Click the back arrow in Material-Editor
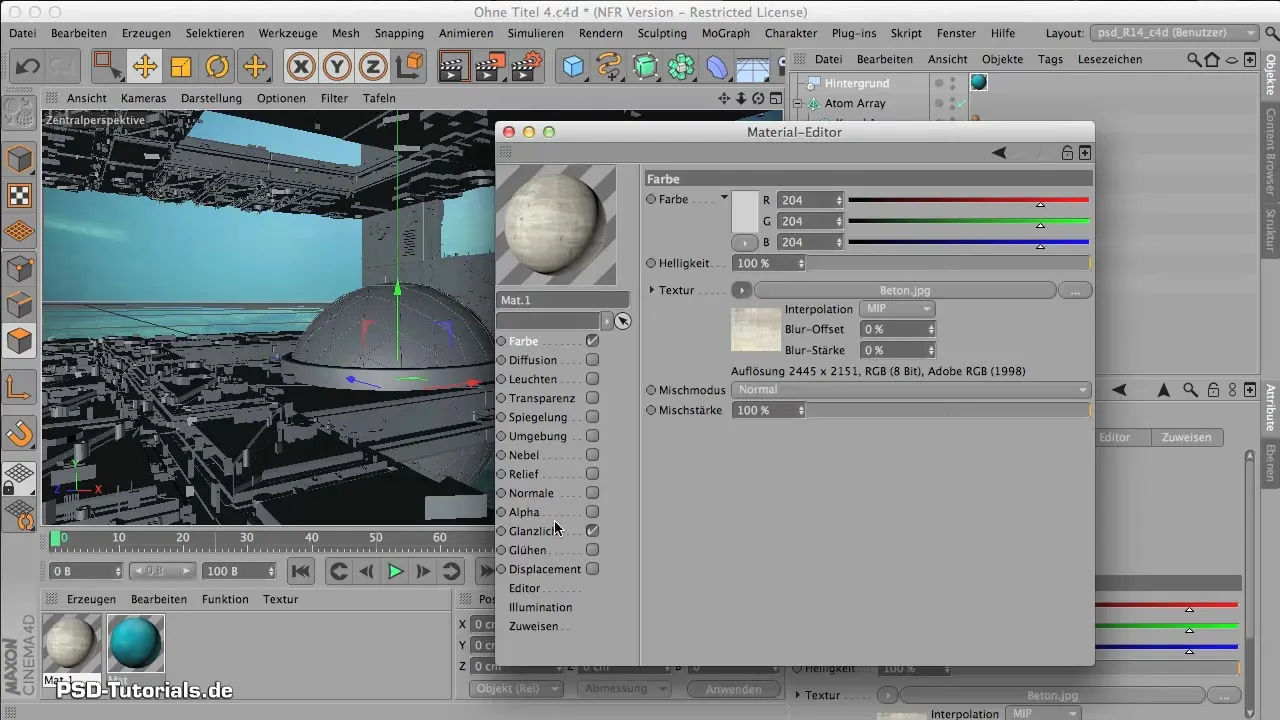The height and width of the screenshot is (720, 1280). pyautogui.click(x=998, y=153)
